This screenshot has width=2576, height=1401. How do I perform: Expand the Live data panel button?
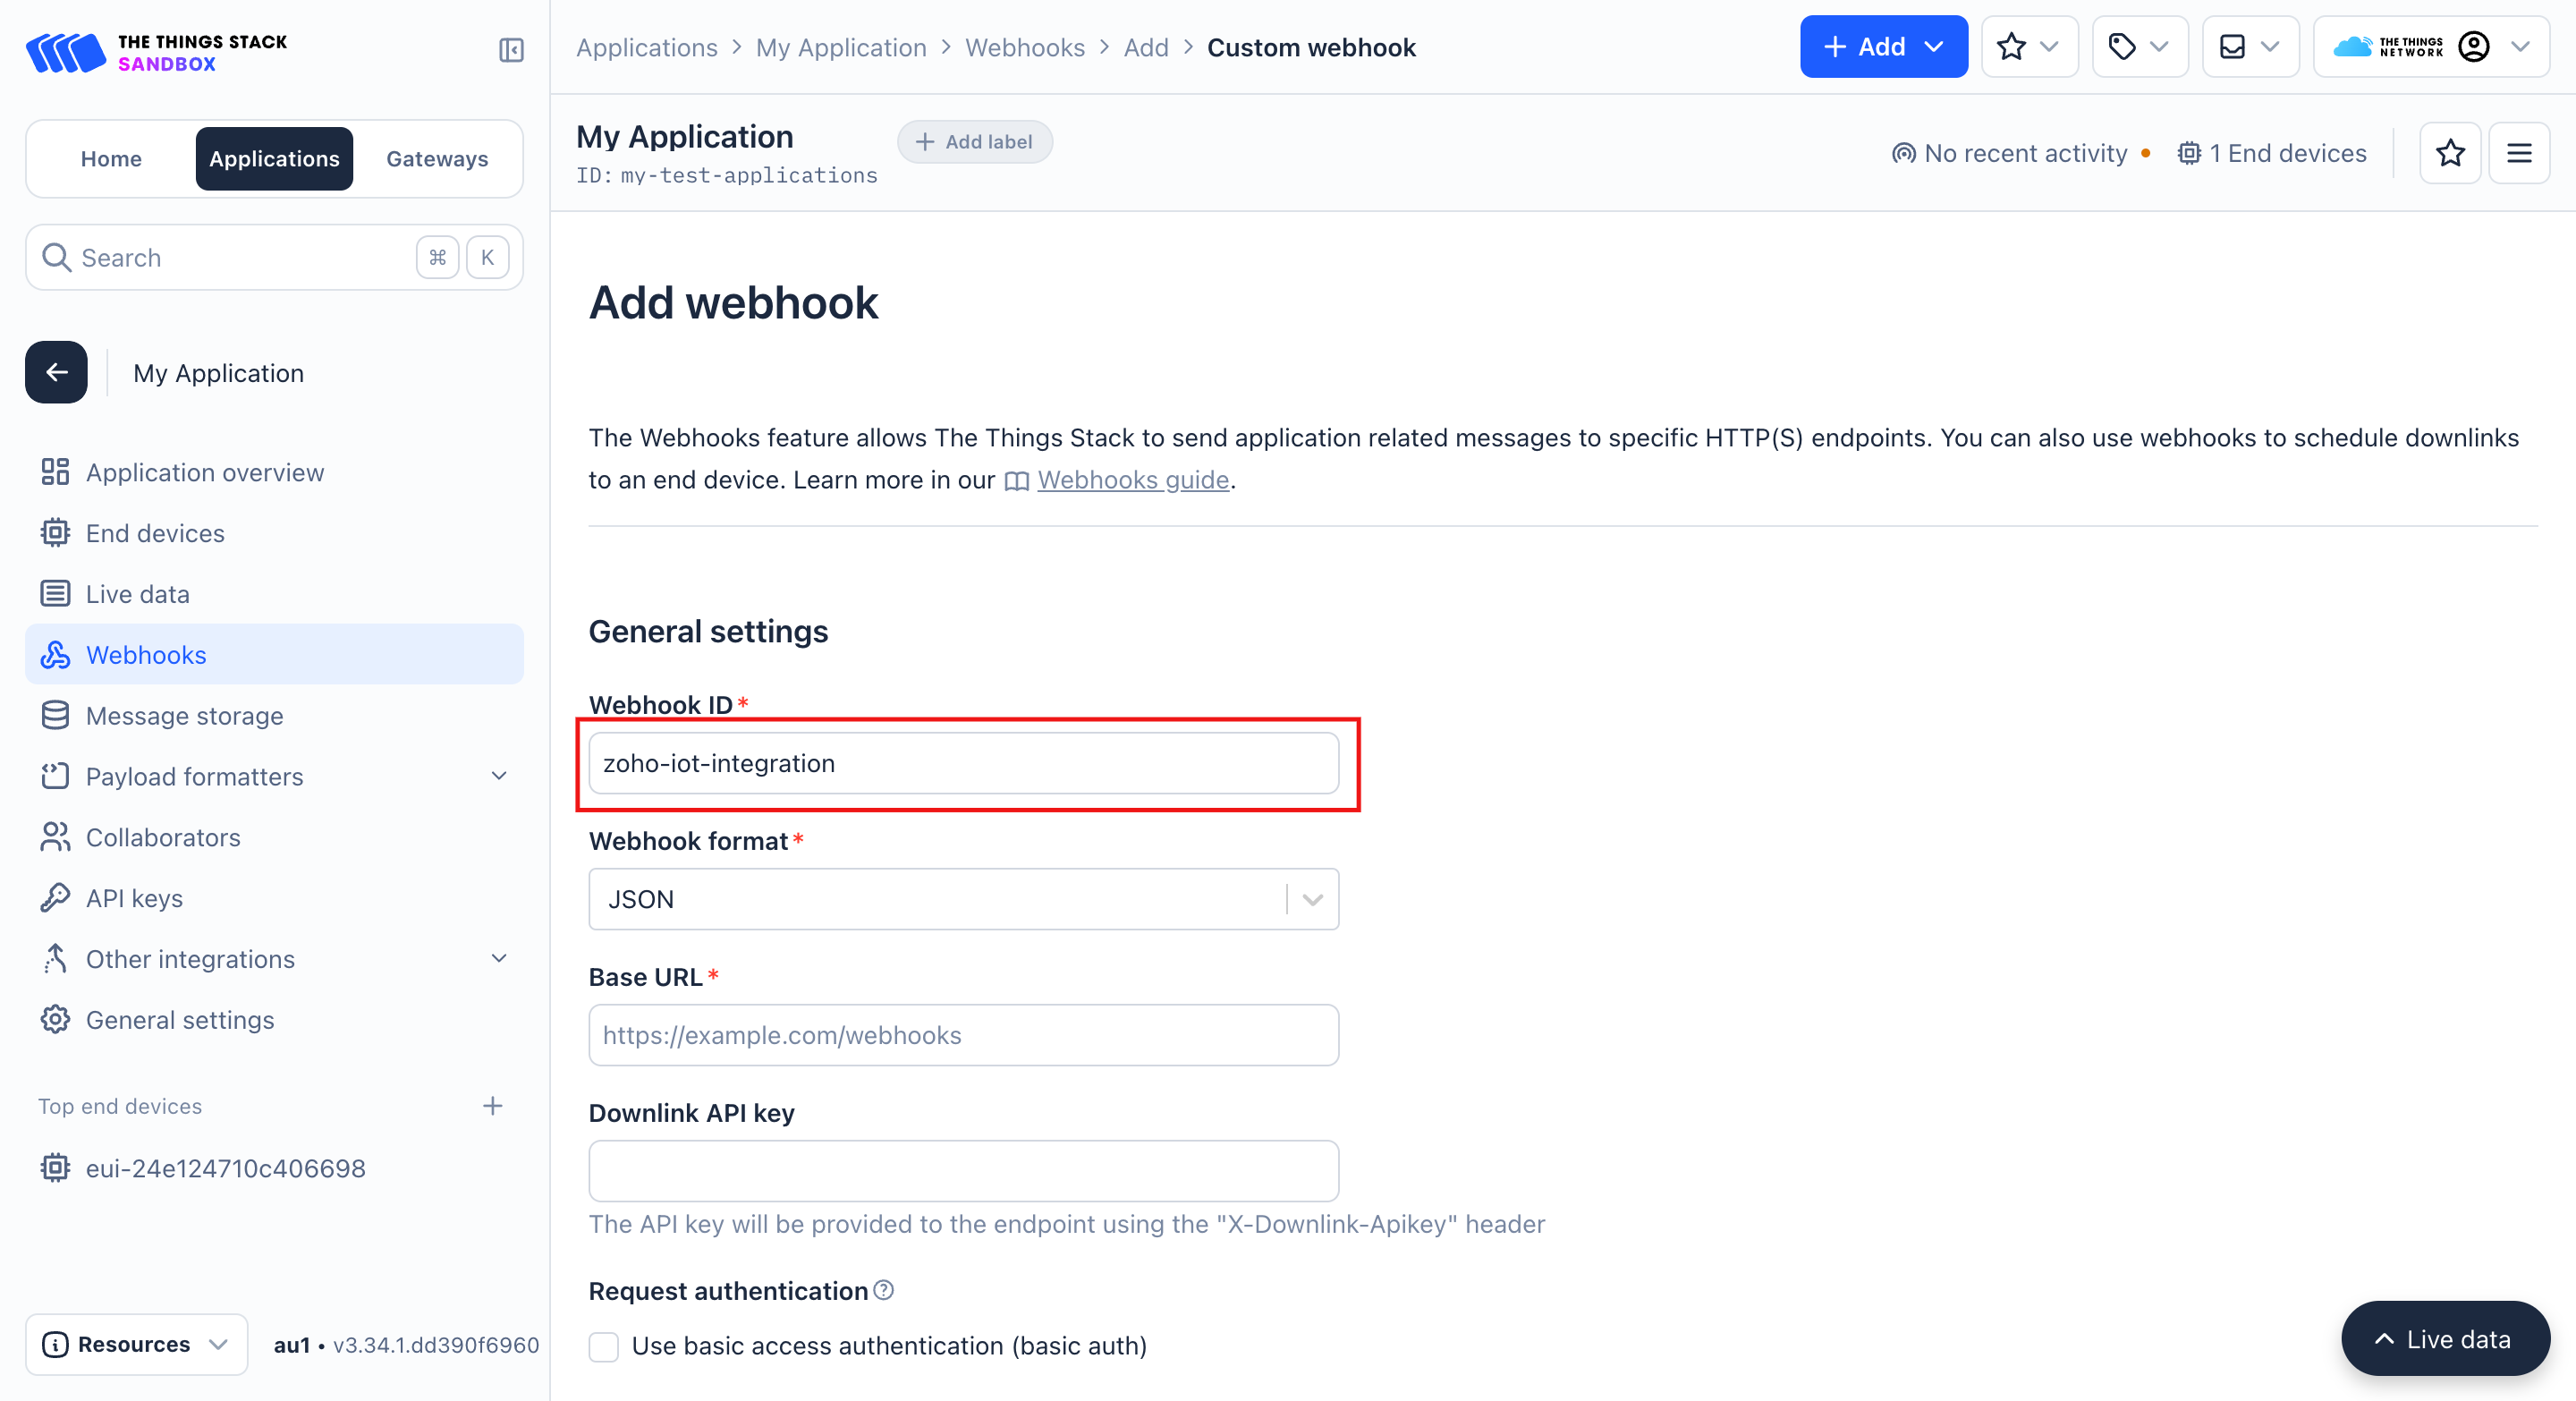2444,1339
